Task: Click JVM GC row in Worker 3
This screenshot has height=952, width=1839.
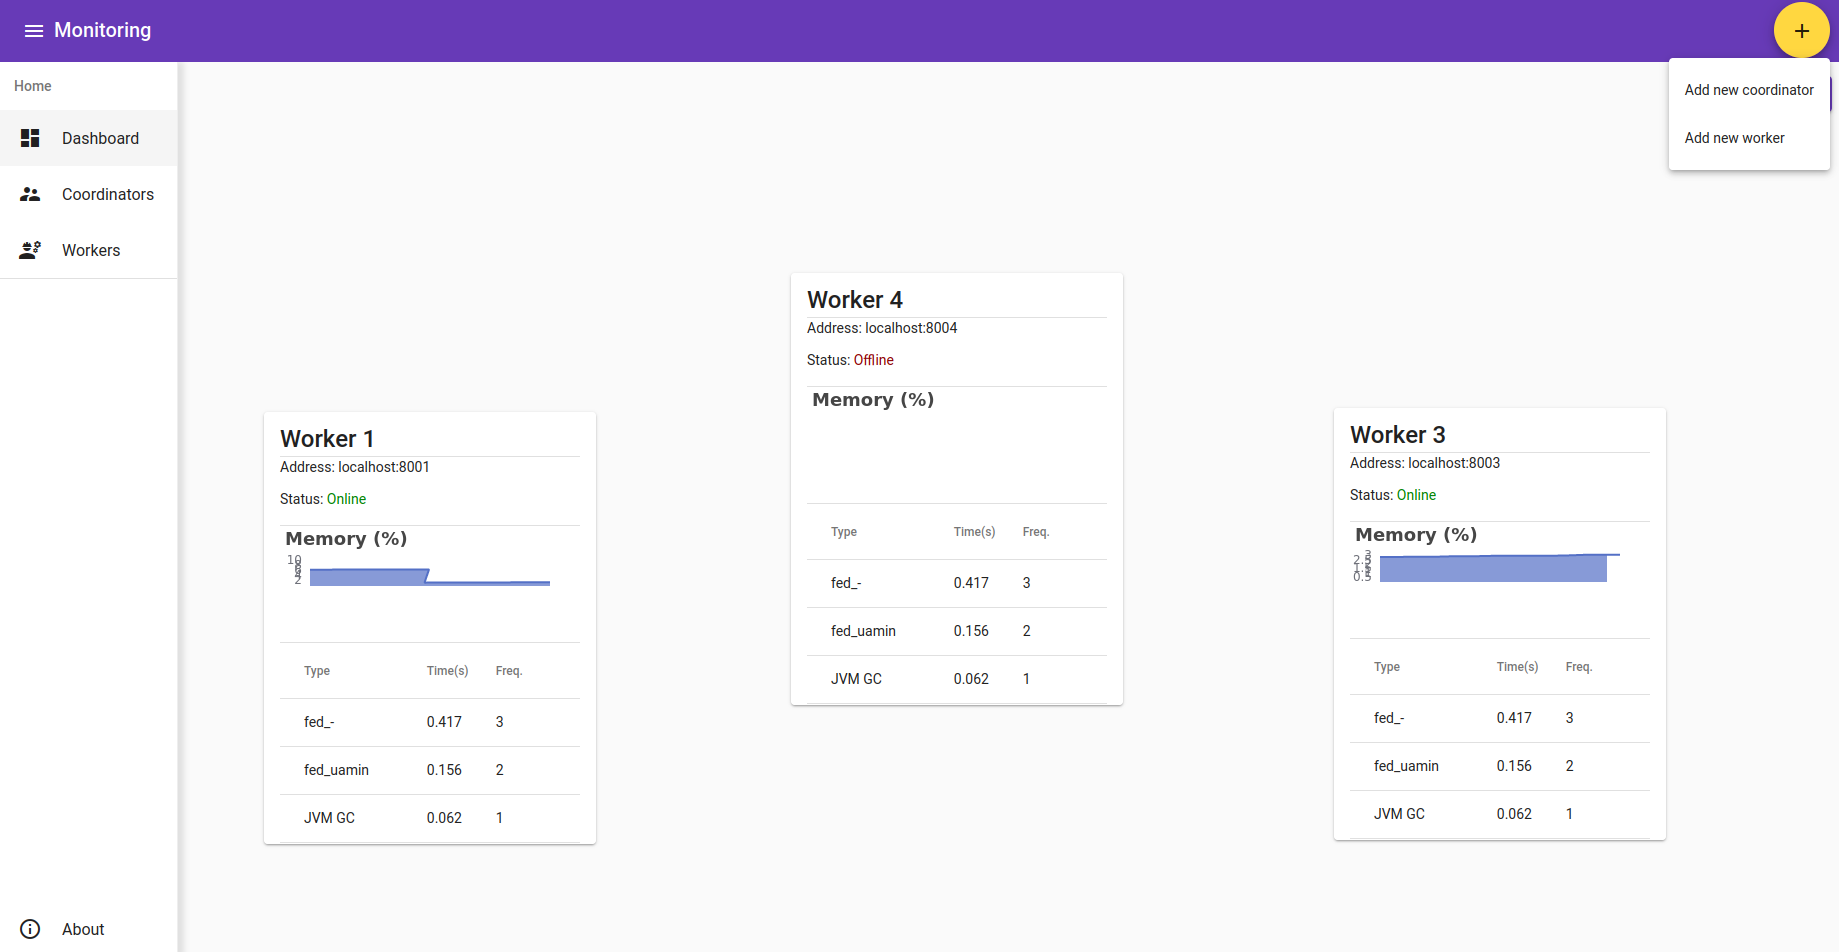Action: (1500, 814)
